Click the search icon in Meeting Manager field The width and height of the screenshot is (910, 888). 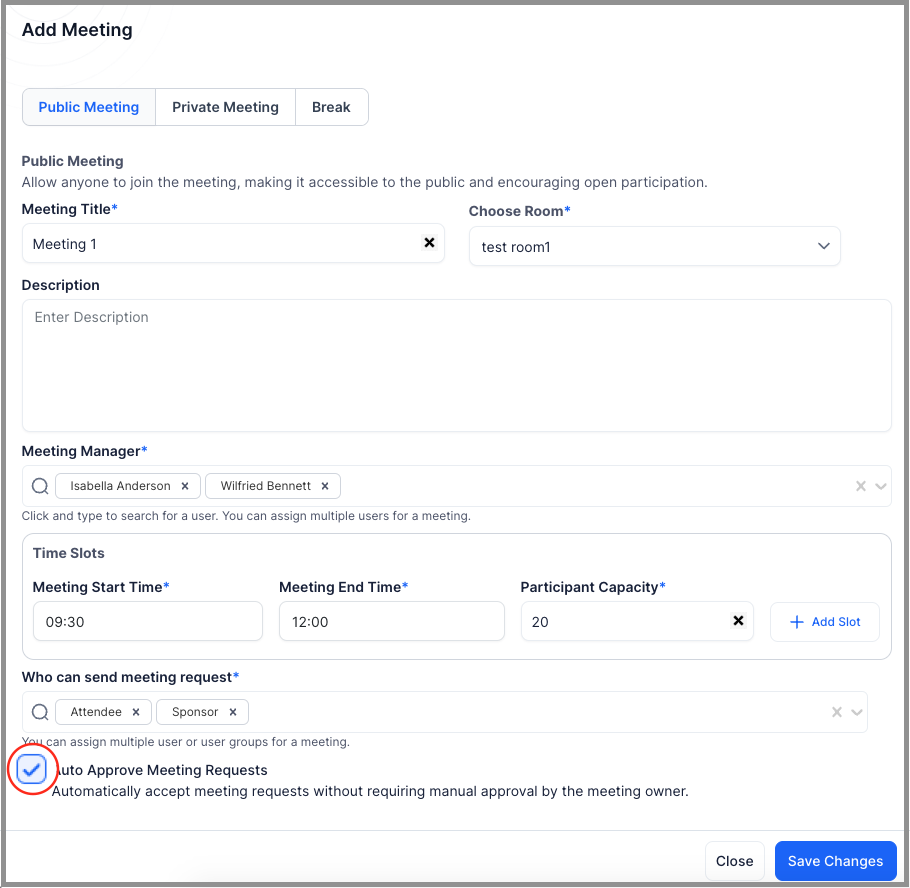[40, 486]
